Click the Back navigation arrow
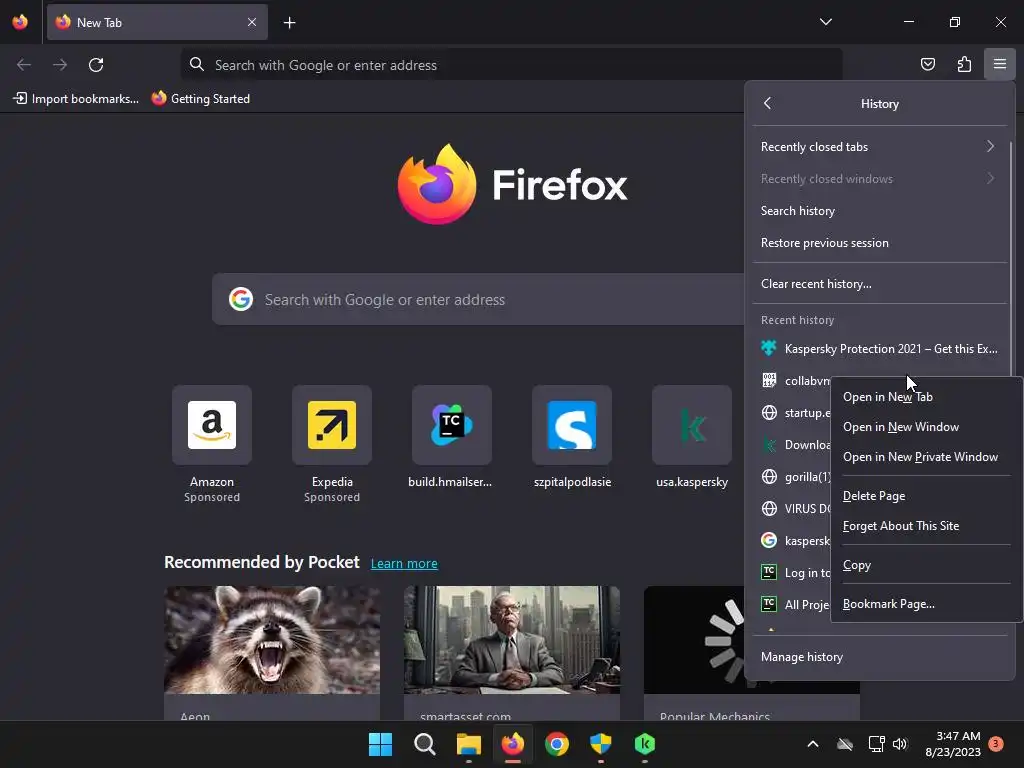The image size is (1024, 768). (24, 65)
